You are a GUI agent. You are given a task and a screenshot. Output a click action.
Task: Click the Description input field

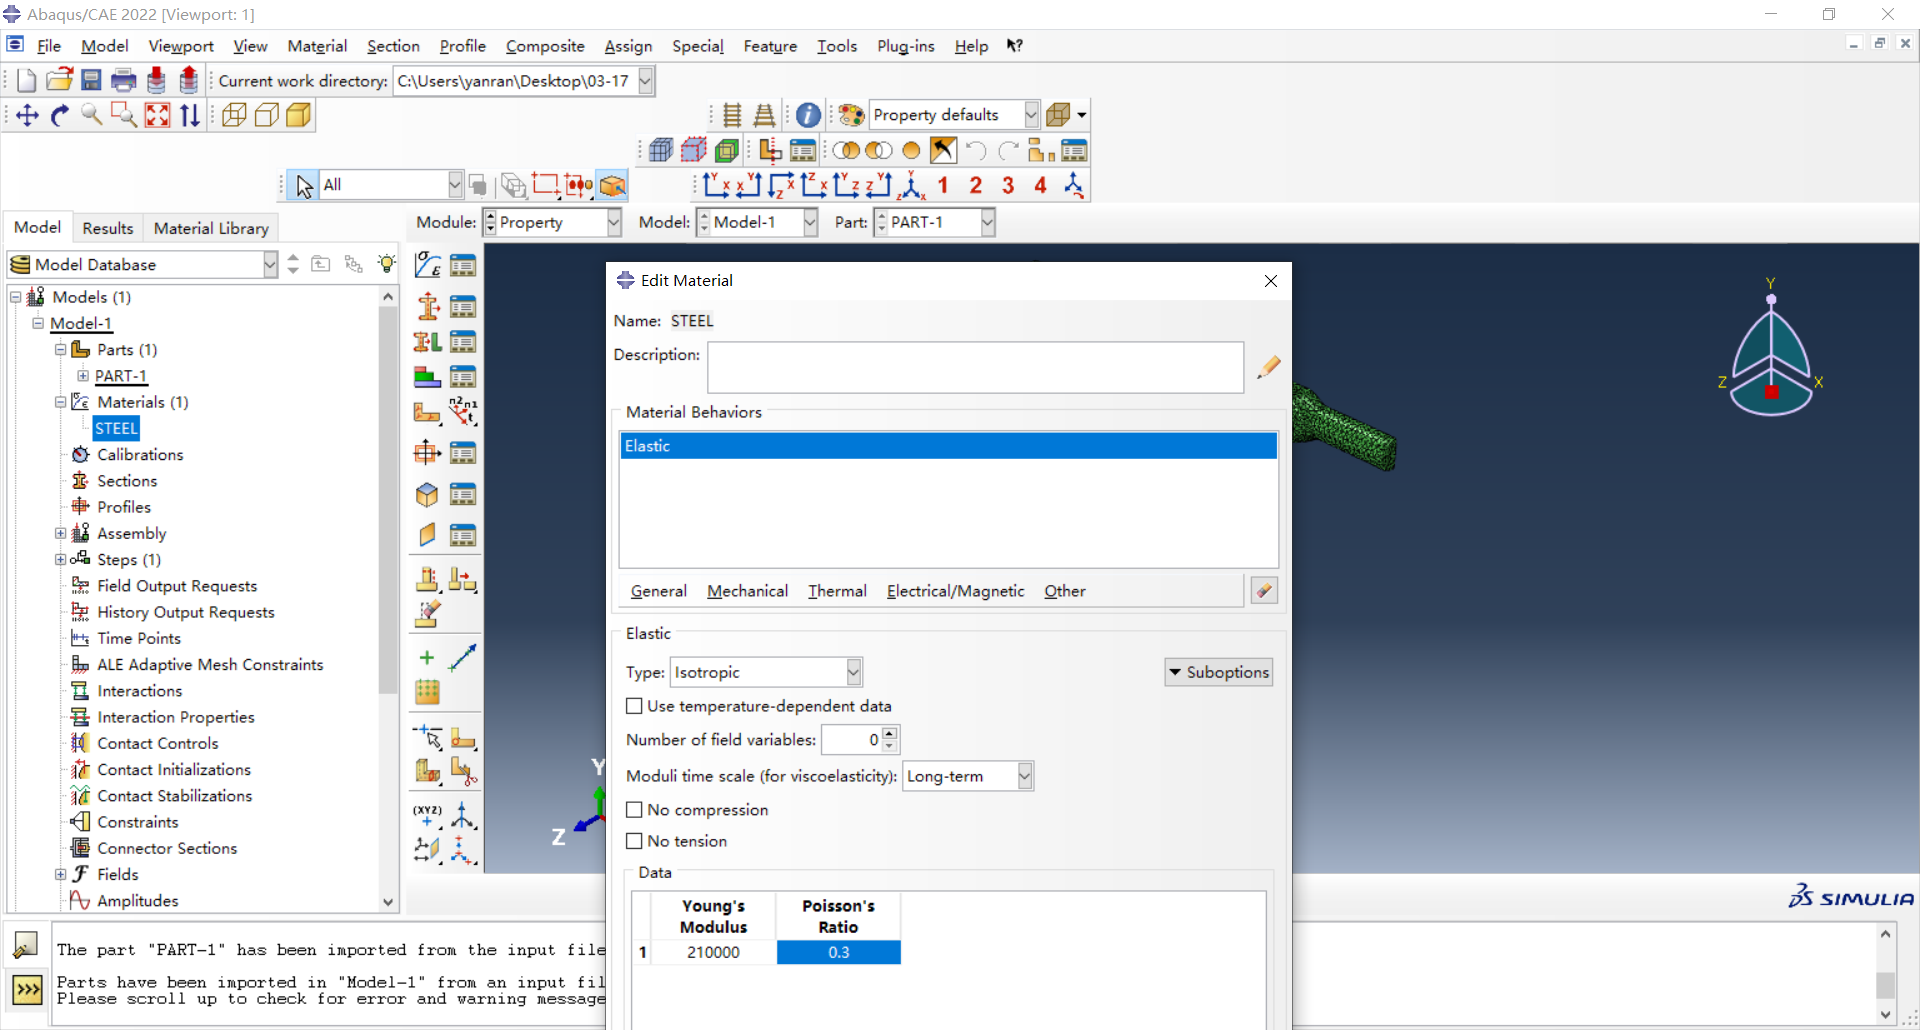tap(975, 368)
